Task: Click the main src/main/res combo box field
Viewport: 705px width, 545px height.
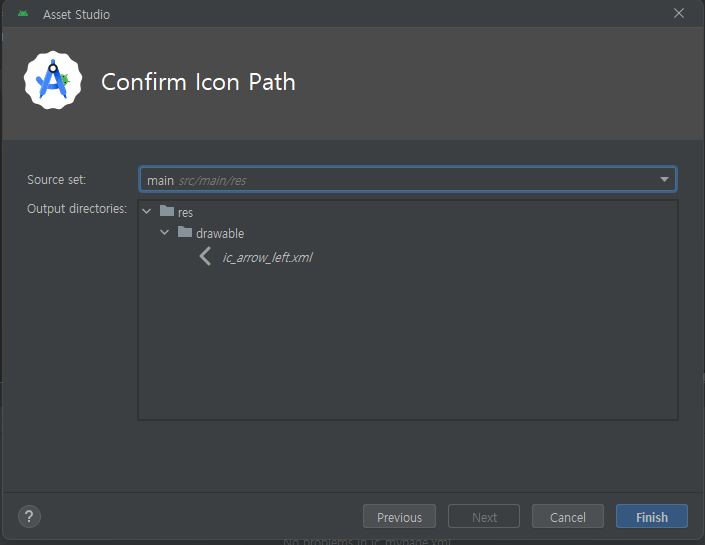Action: pos(407,179)
